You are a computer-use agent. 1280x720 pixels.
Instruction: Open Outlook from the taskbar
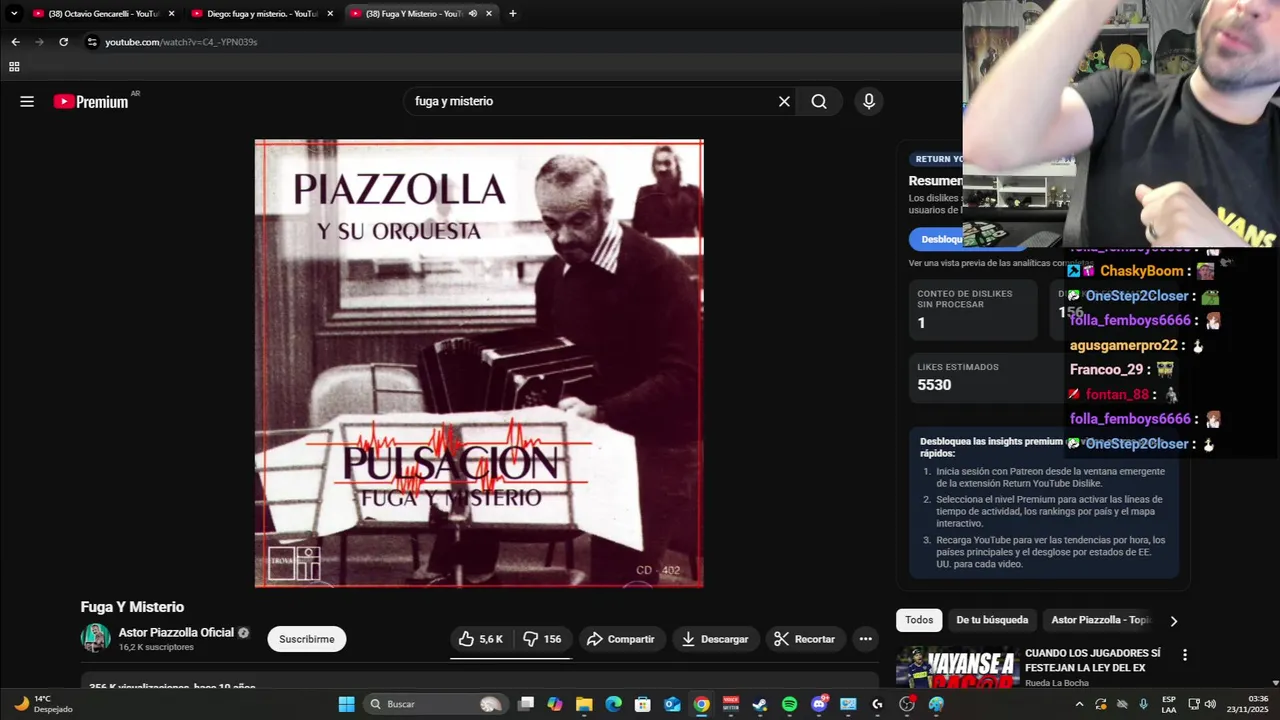[672, 704]
